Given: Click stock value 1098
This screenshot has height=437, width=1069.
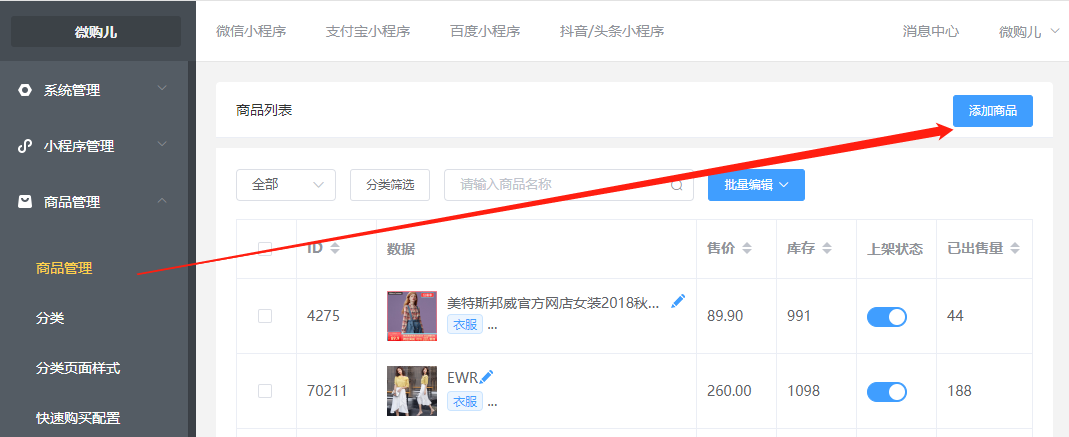Looking at the screenshot, I should click(x=803, y=391).
